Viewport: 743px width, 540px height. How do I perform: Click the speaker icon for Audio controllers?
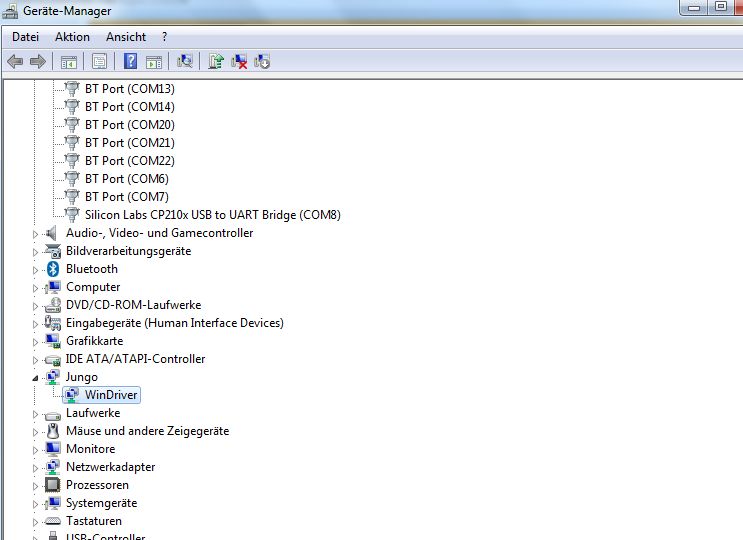[x=51, y=233]
